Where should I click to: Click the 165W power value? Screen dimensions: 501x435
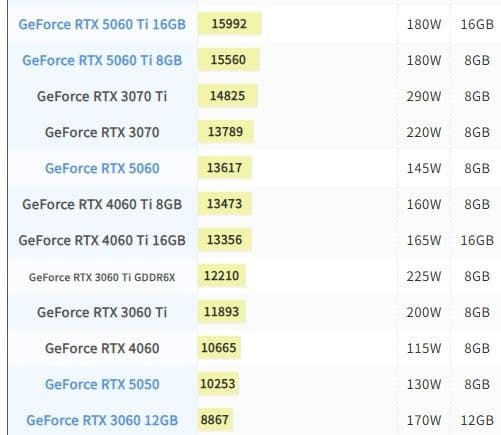pos(424,240)
